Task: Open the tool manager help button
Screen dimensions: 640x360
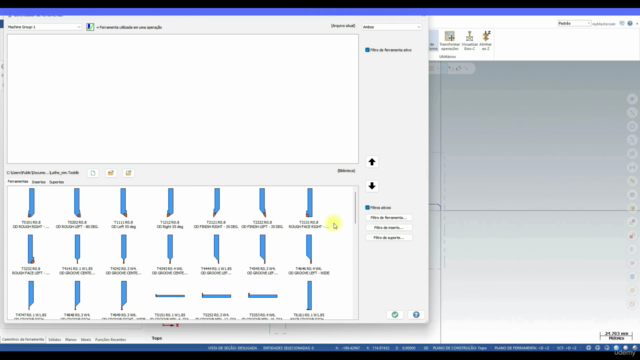Action: [x=416, y=315]
